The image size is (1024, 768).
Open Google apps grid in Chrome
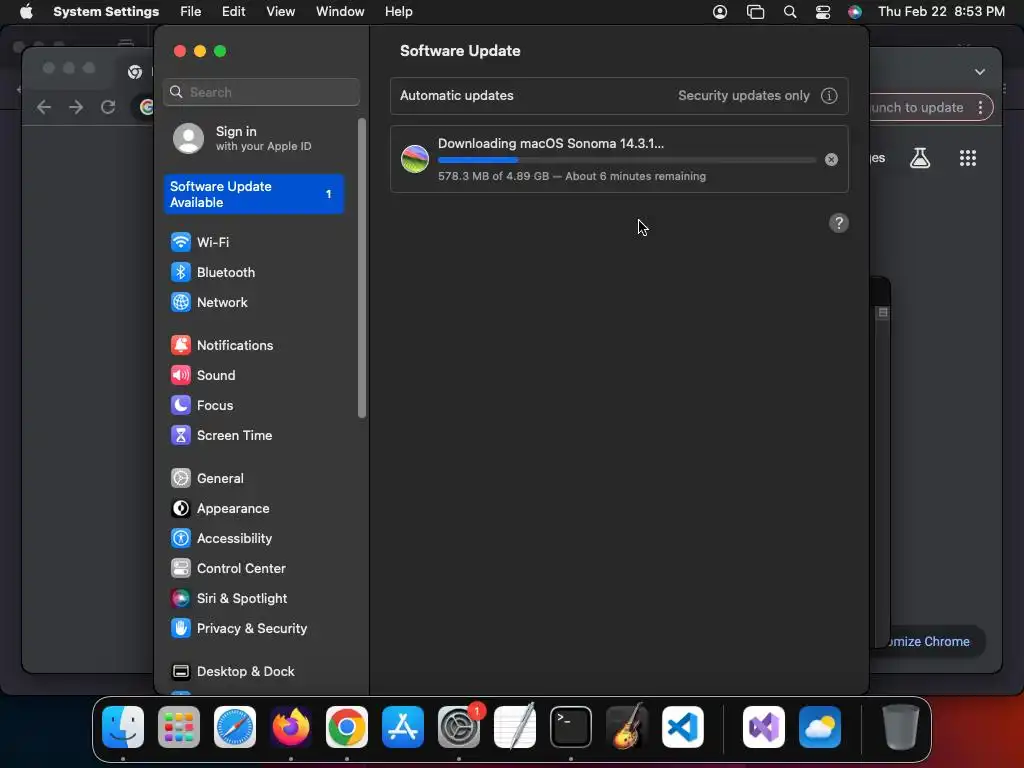pyautogui.click(x=968, y=158)
